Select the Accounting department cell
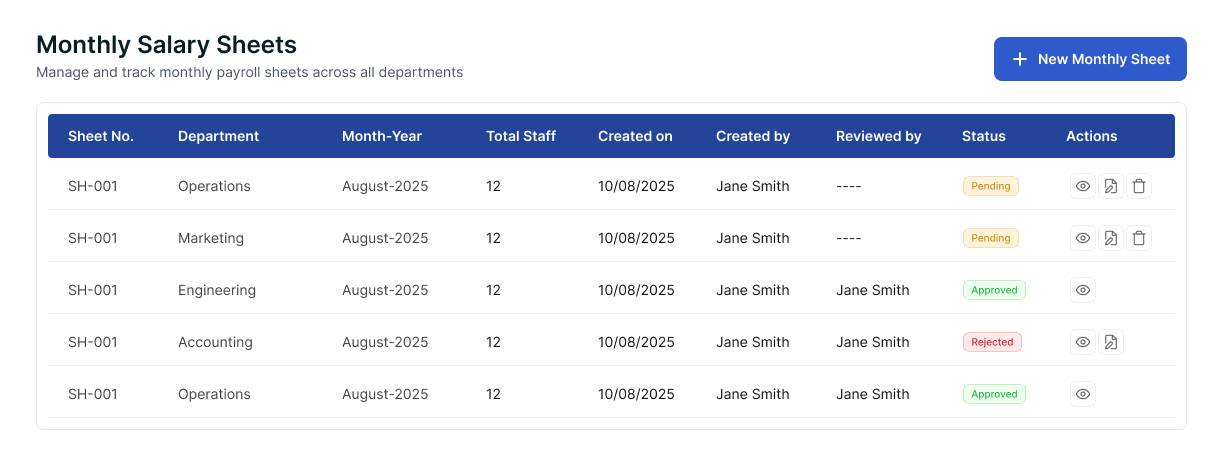This screenshot has width=1223, height=466. pyautogui.click(x=215, y=342)
